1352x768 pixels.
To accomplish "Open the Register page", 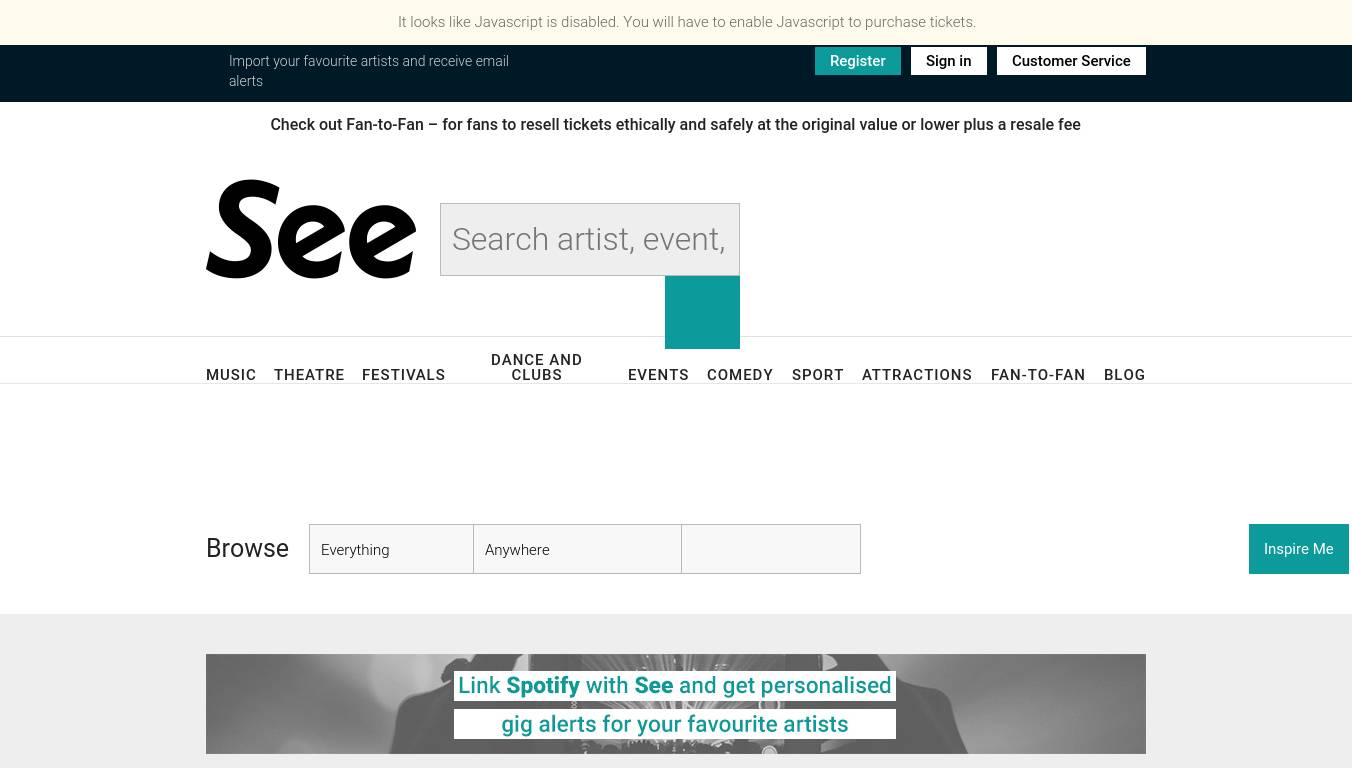I will tap(857, 61).
